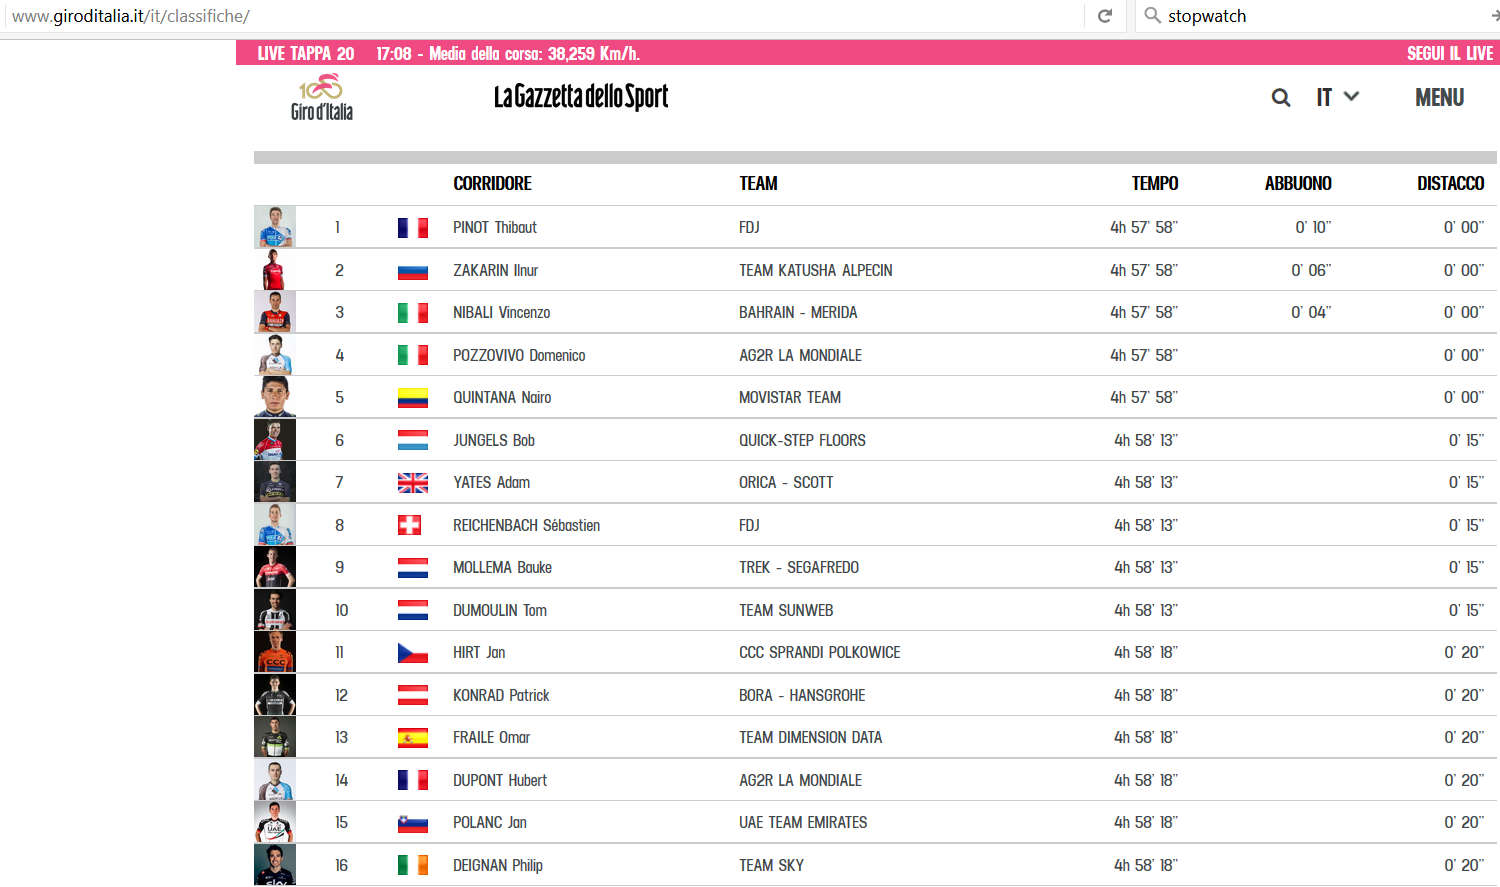
Task: Select JUNGELS Bob's time 4h 58' 13''
Action: click(1146, 440)
